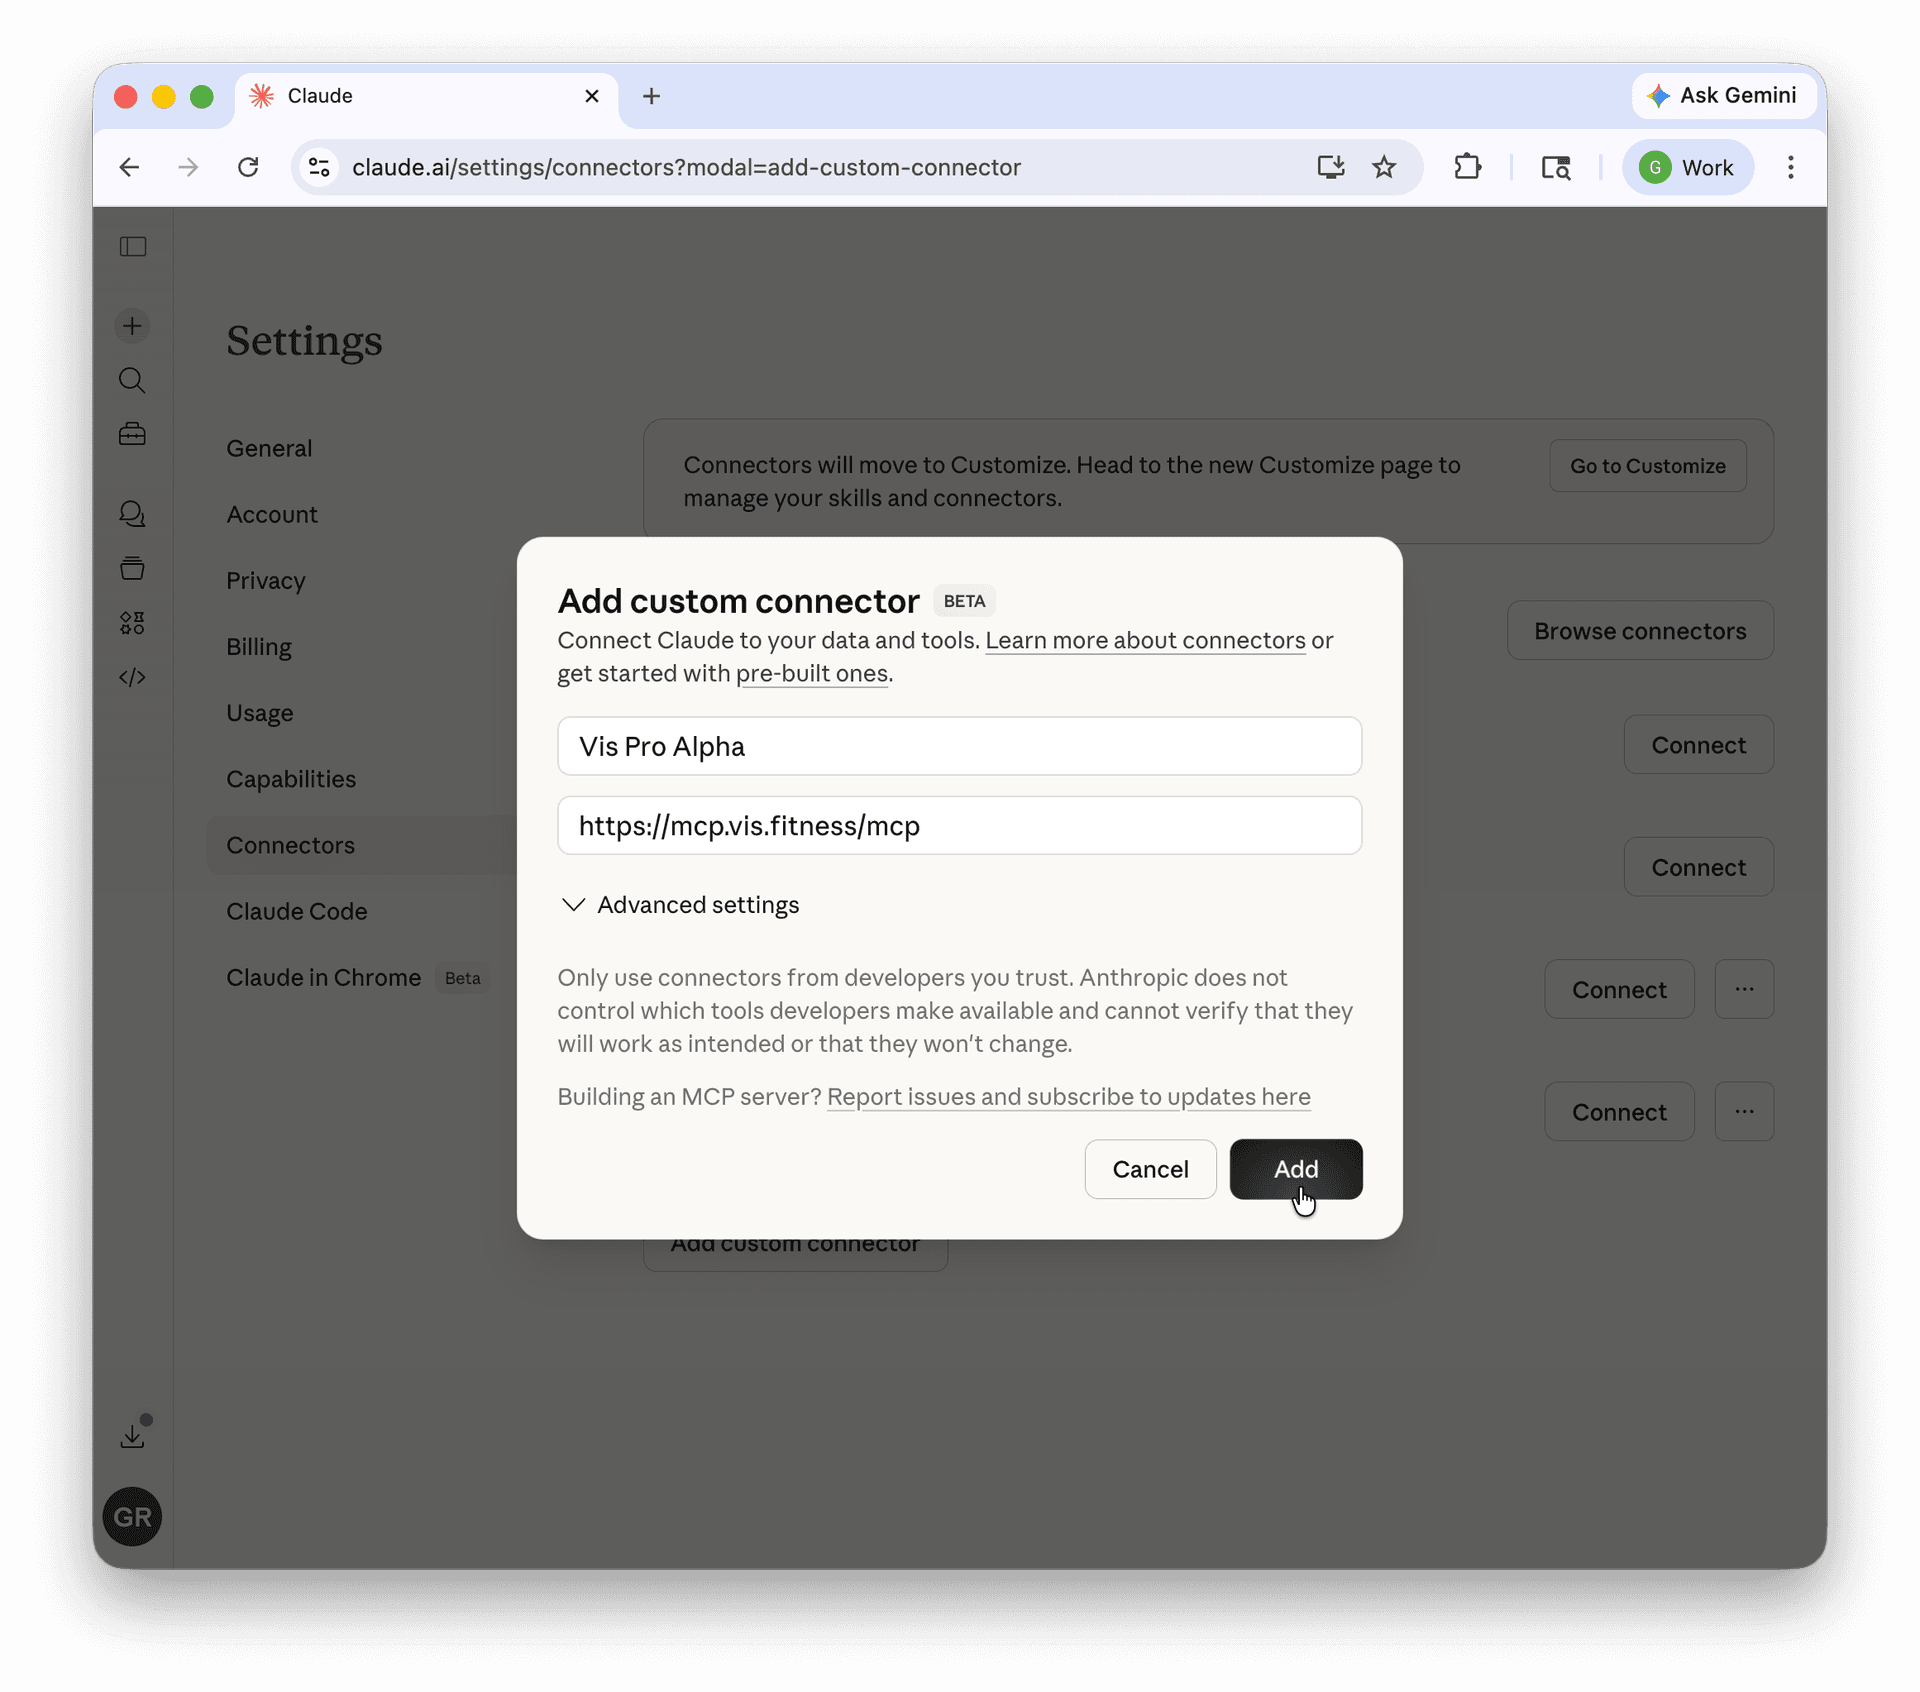Enable browser extensions via the puzzle icon

point(1466,167)
